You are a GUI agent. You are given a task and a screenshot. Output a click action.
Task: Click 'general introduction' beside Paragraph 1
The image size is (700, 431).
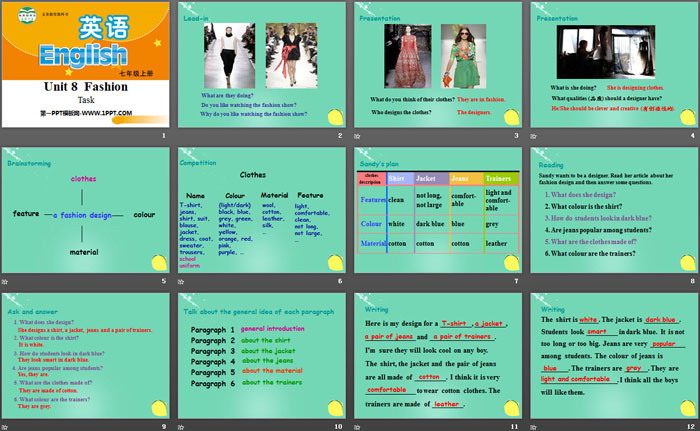click(273, 329)
